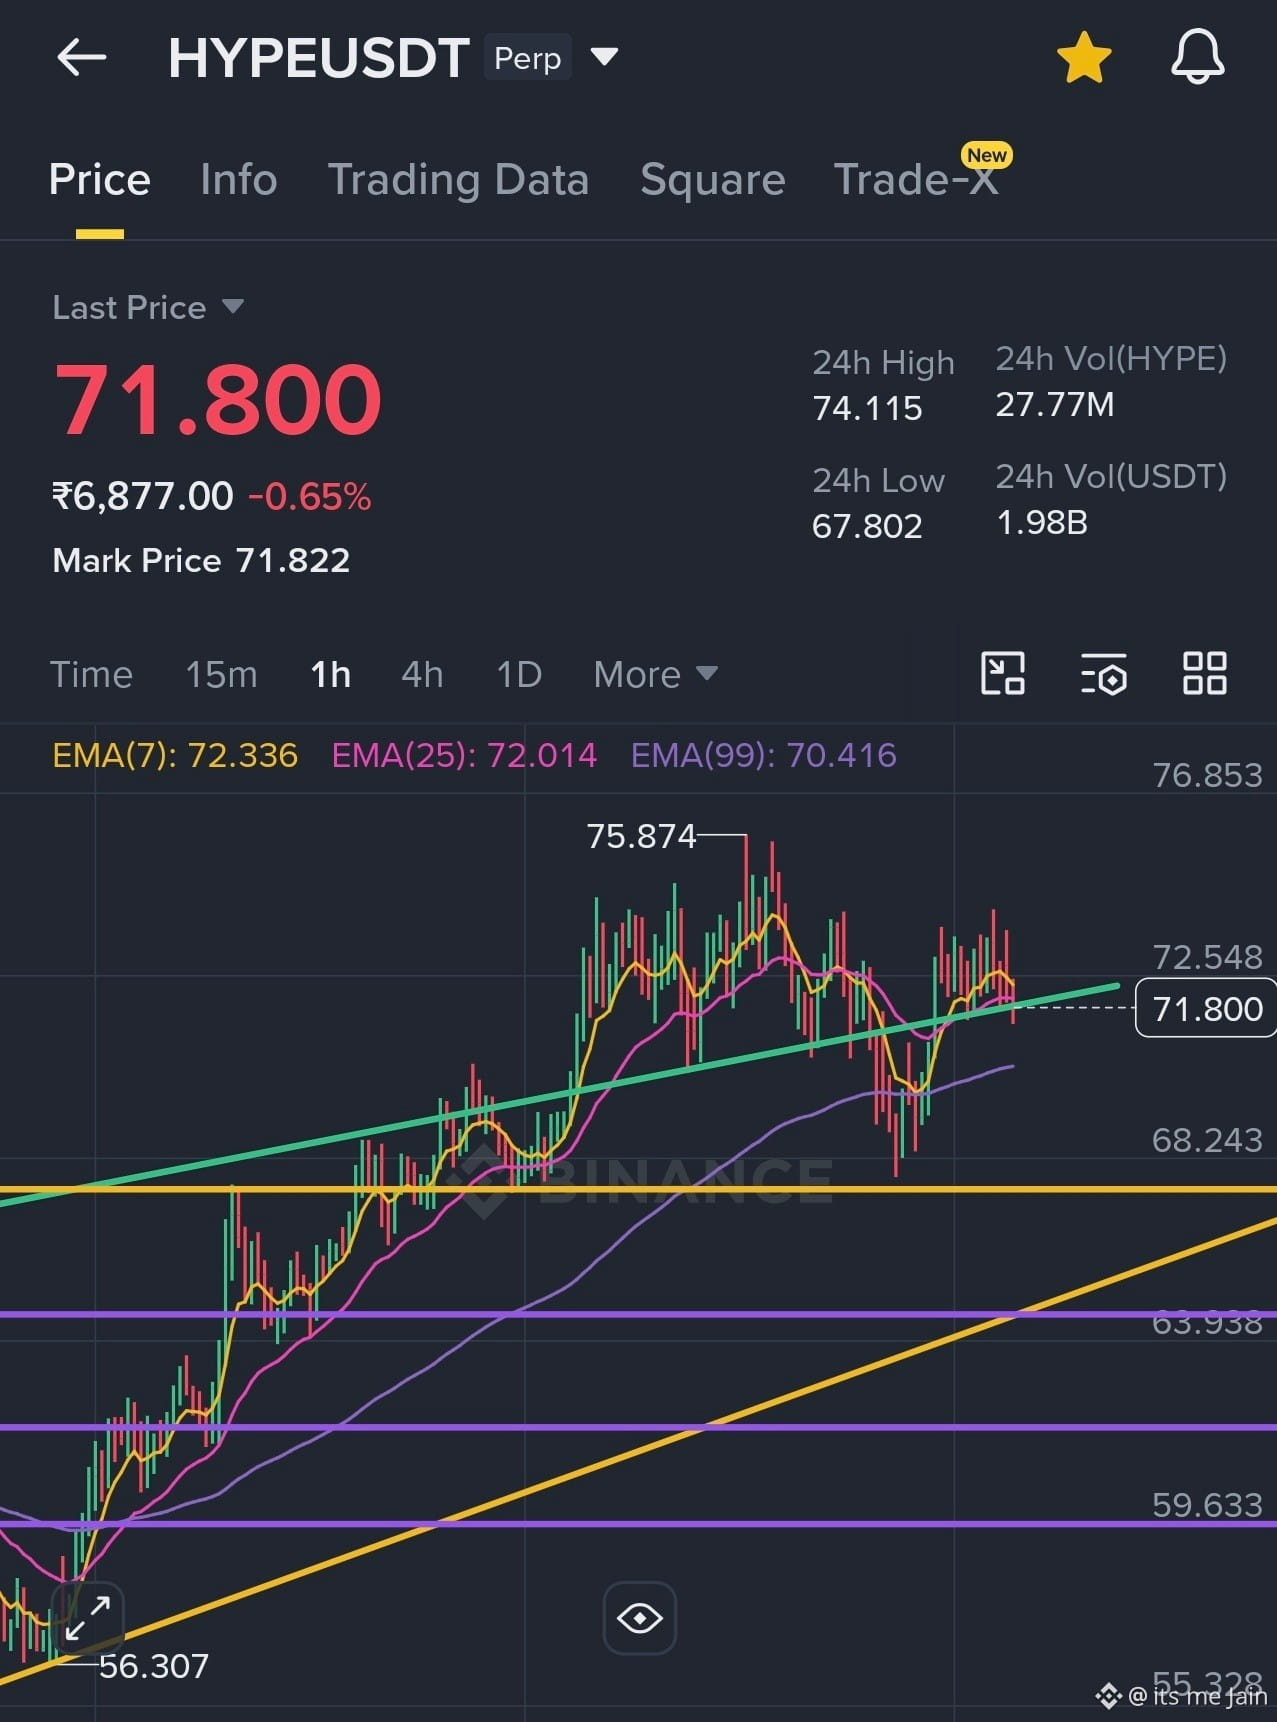Tap the Mark Price 71.822 text
Image resolution: width=1277 pixels, height=1722 pixels.
tap(201, 560)
